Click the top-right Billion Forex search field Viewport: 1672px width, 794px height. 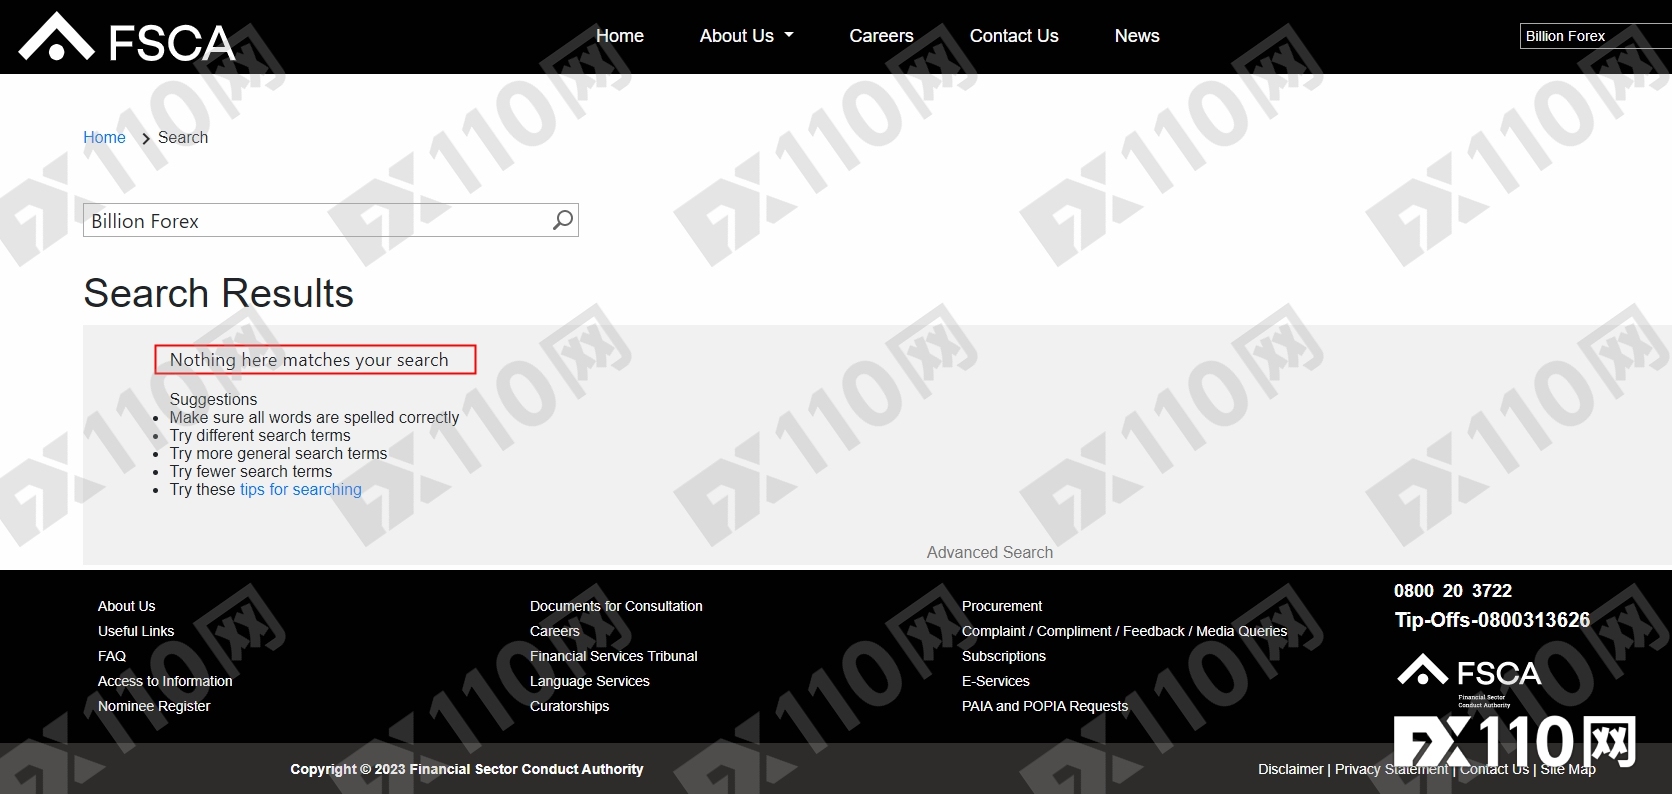1595,36
